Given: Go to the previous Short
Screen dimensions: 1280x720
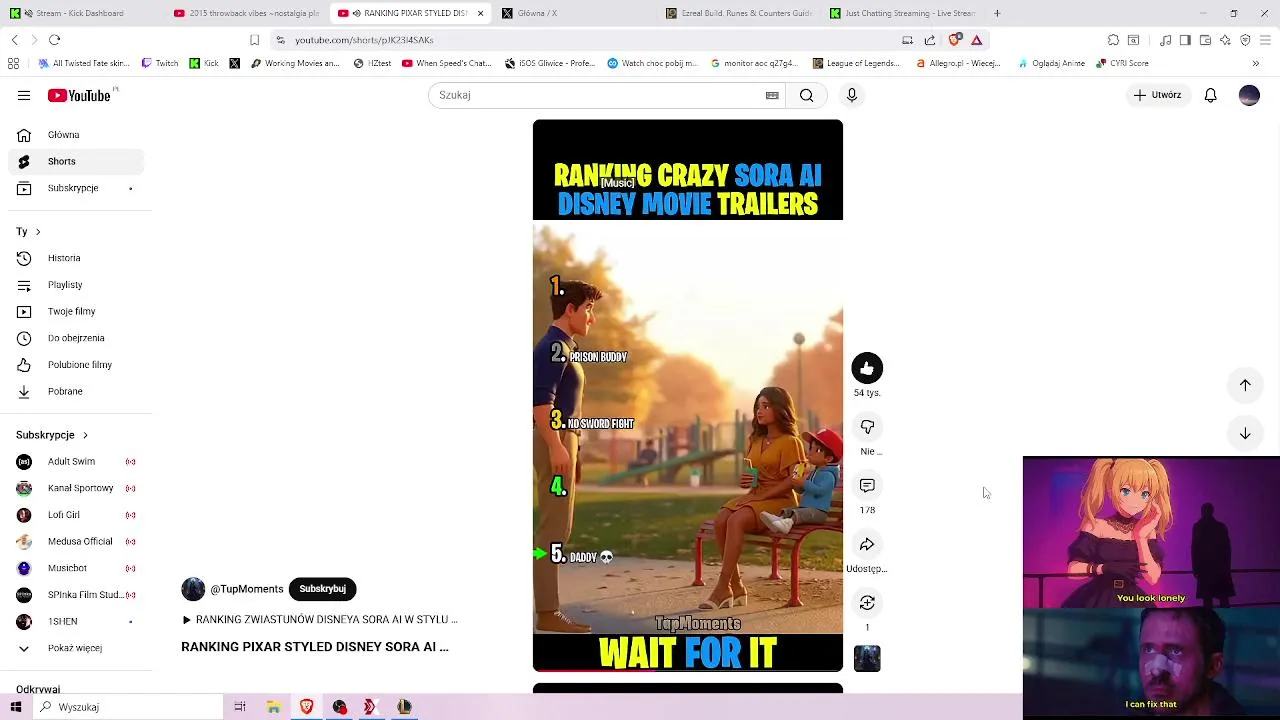Looking at the screenshot, I should pyautogui.click(x=1245, y=385).
